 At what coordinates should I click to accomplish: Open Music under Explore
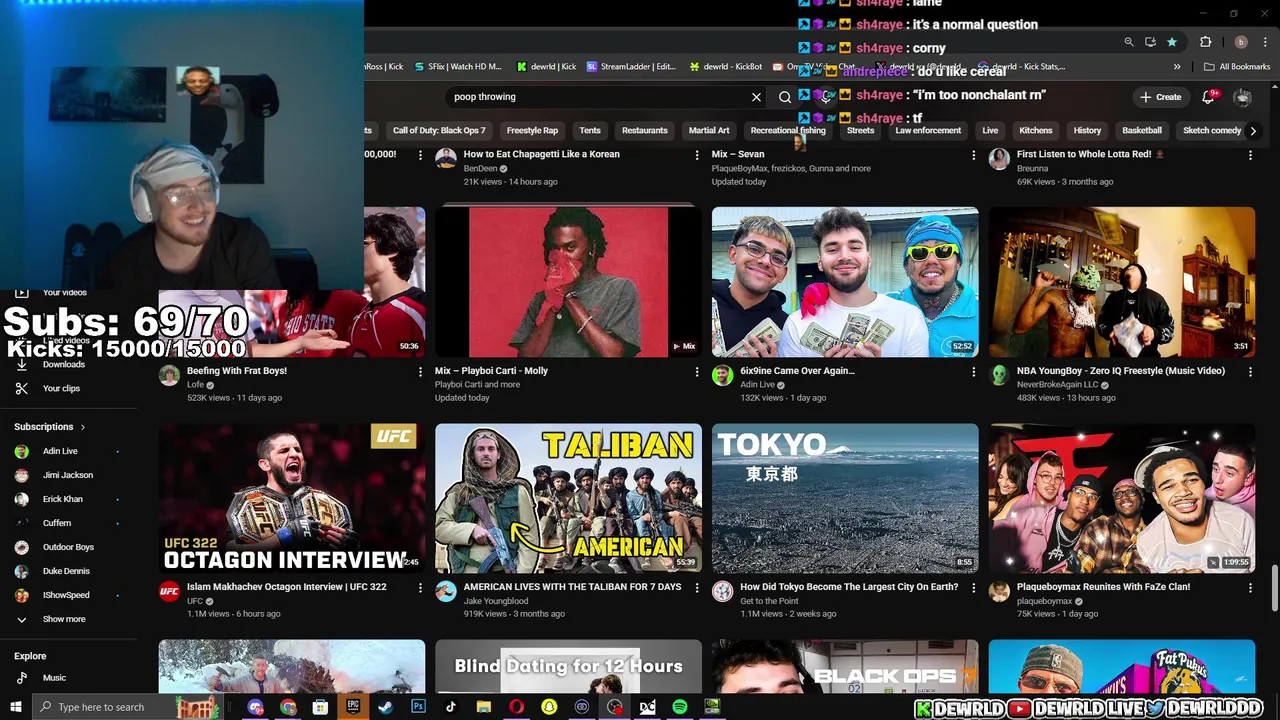[x=52, y=678]
